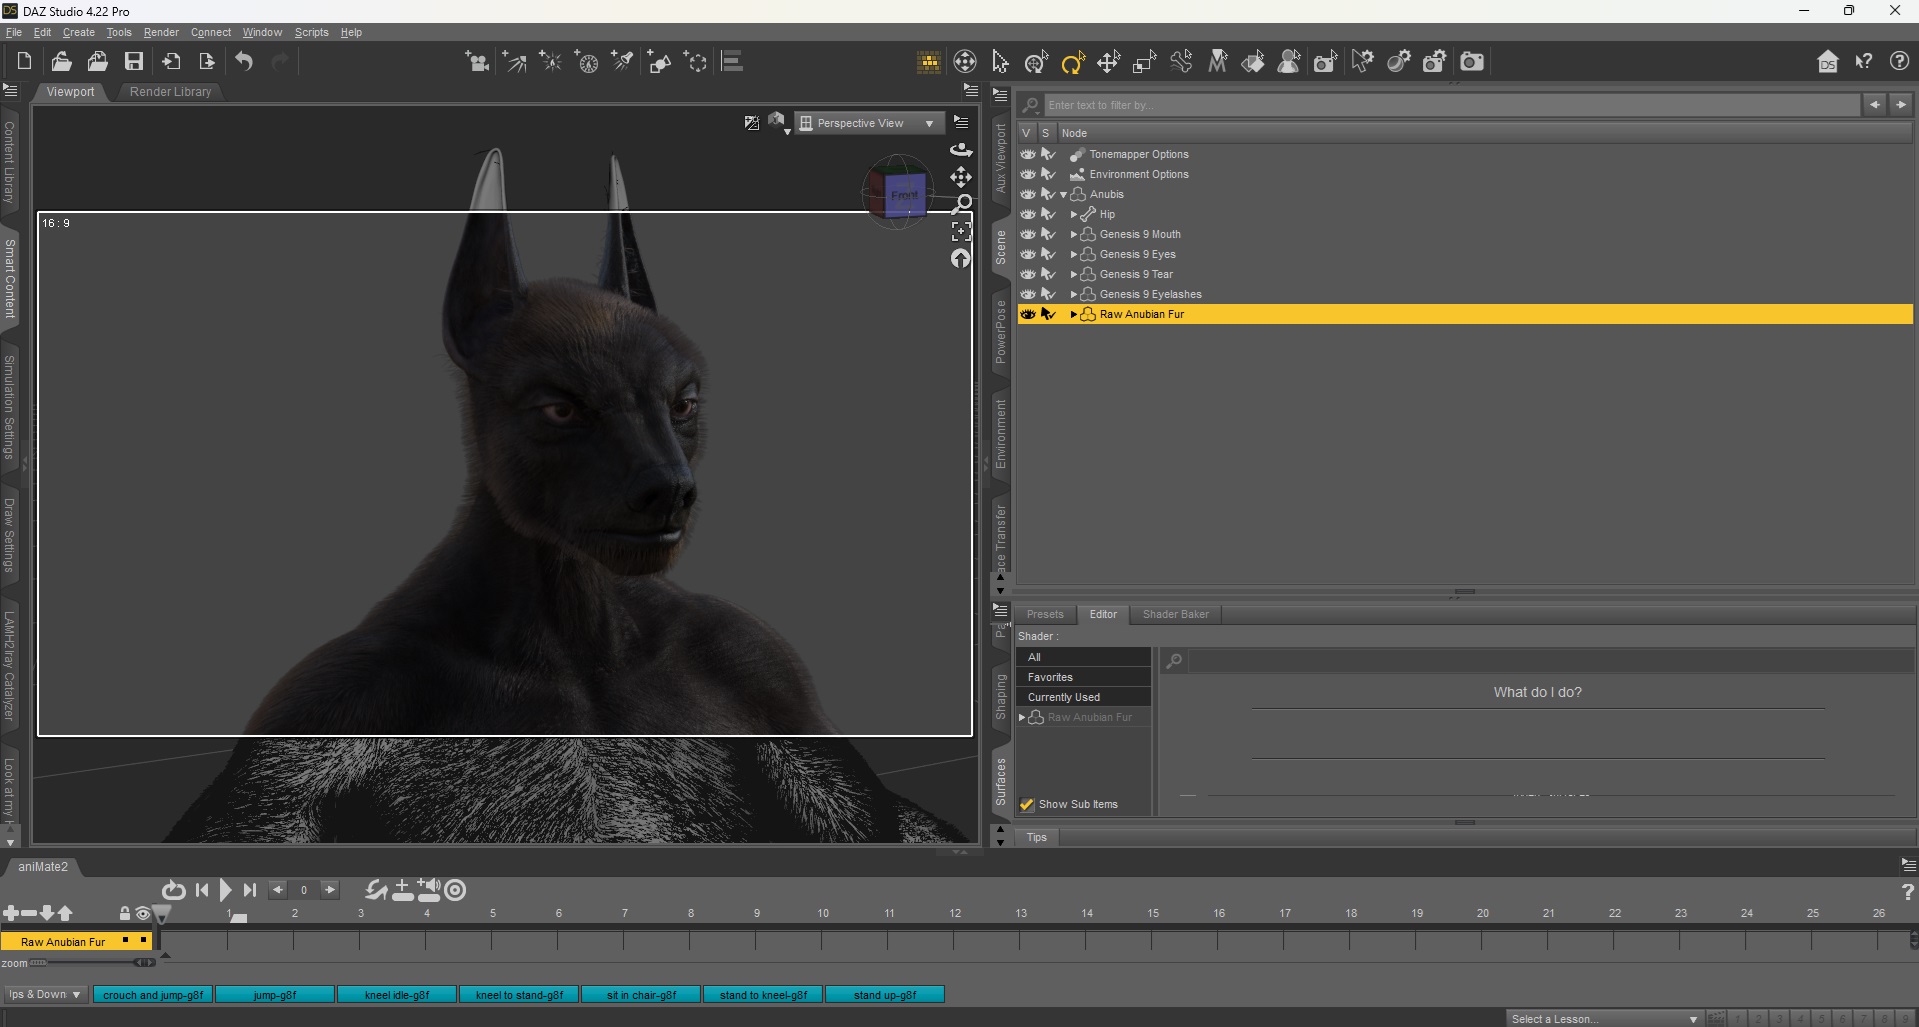Hide the Raw Anubian Fur node
The width and height of the screenshot is (1919, 1027).
coord(1028,314)
